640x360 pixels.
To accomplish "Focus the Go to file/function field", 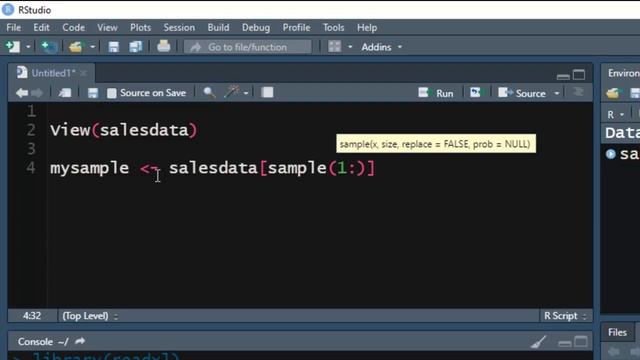I will tap(247, 47).
